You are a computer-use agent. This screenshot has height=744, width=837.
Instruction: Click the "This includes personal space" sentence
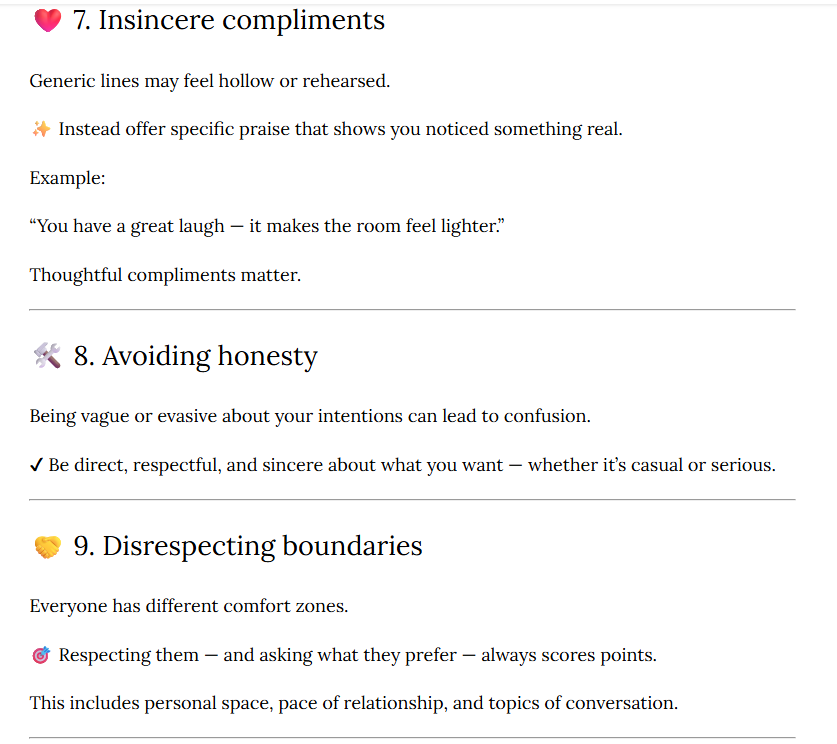(354, 703)
